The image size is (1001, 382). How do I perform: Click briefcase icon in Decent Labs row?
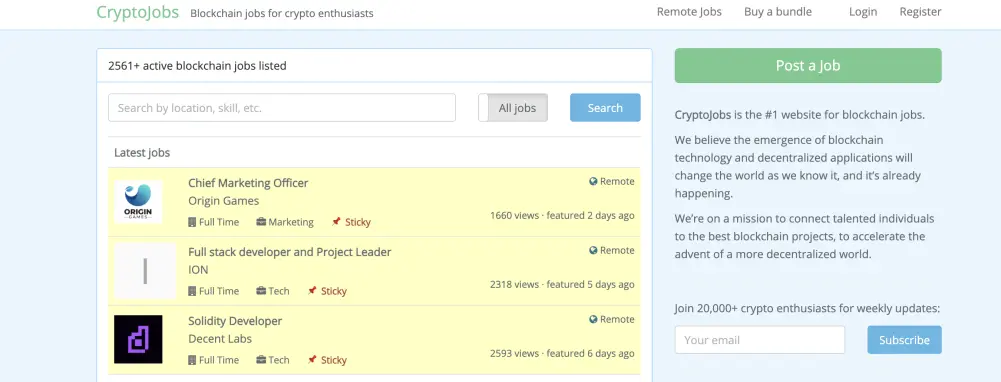tap(261, 360)
